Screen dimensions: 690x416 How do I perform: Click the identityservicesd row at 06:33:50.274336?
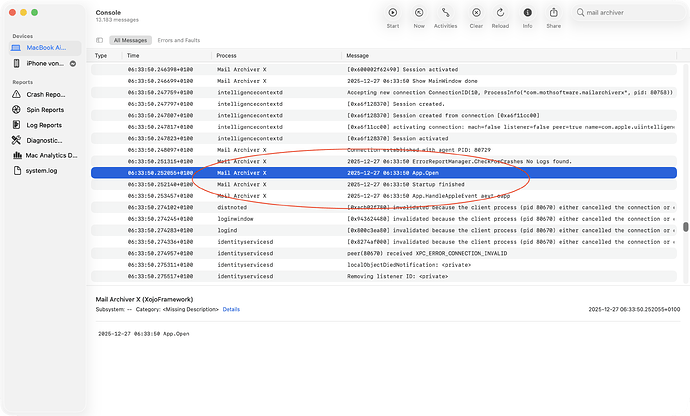(384, 242)
